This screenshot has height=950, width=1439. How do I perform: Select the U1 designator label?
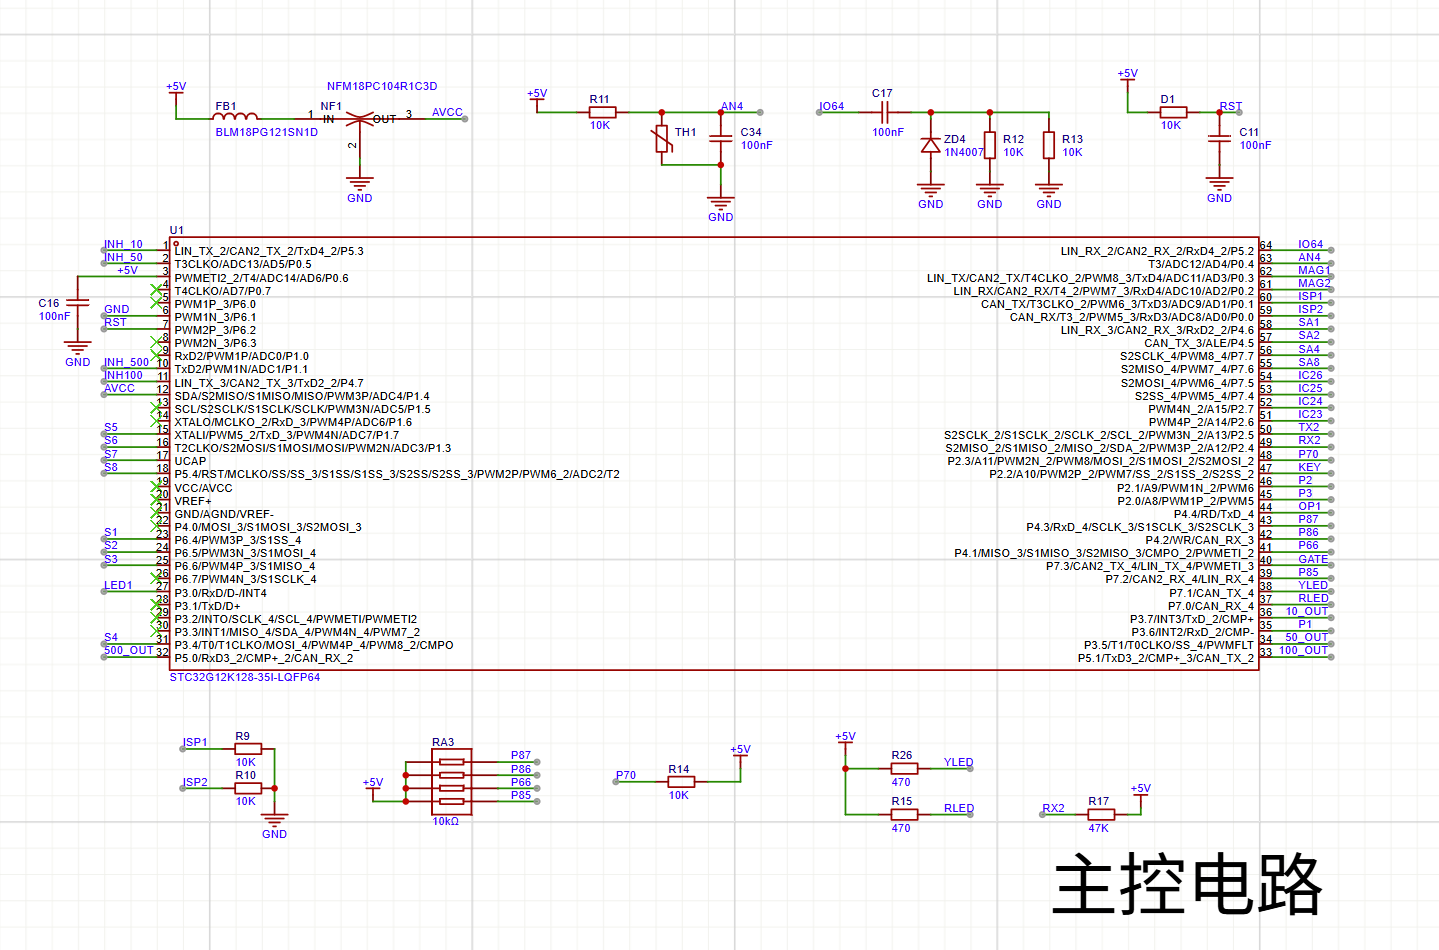(177, 230)
